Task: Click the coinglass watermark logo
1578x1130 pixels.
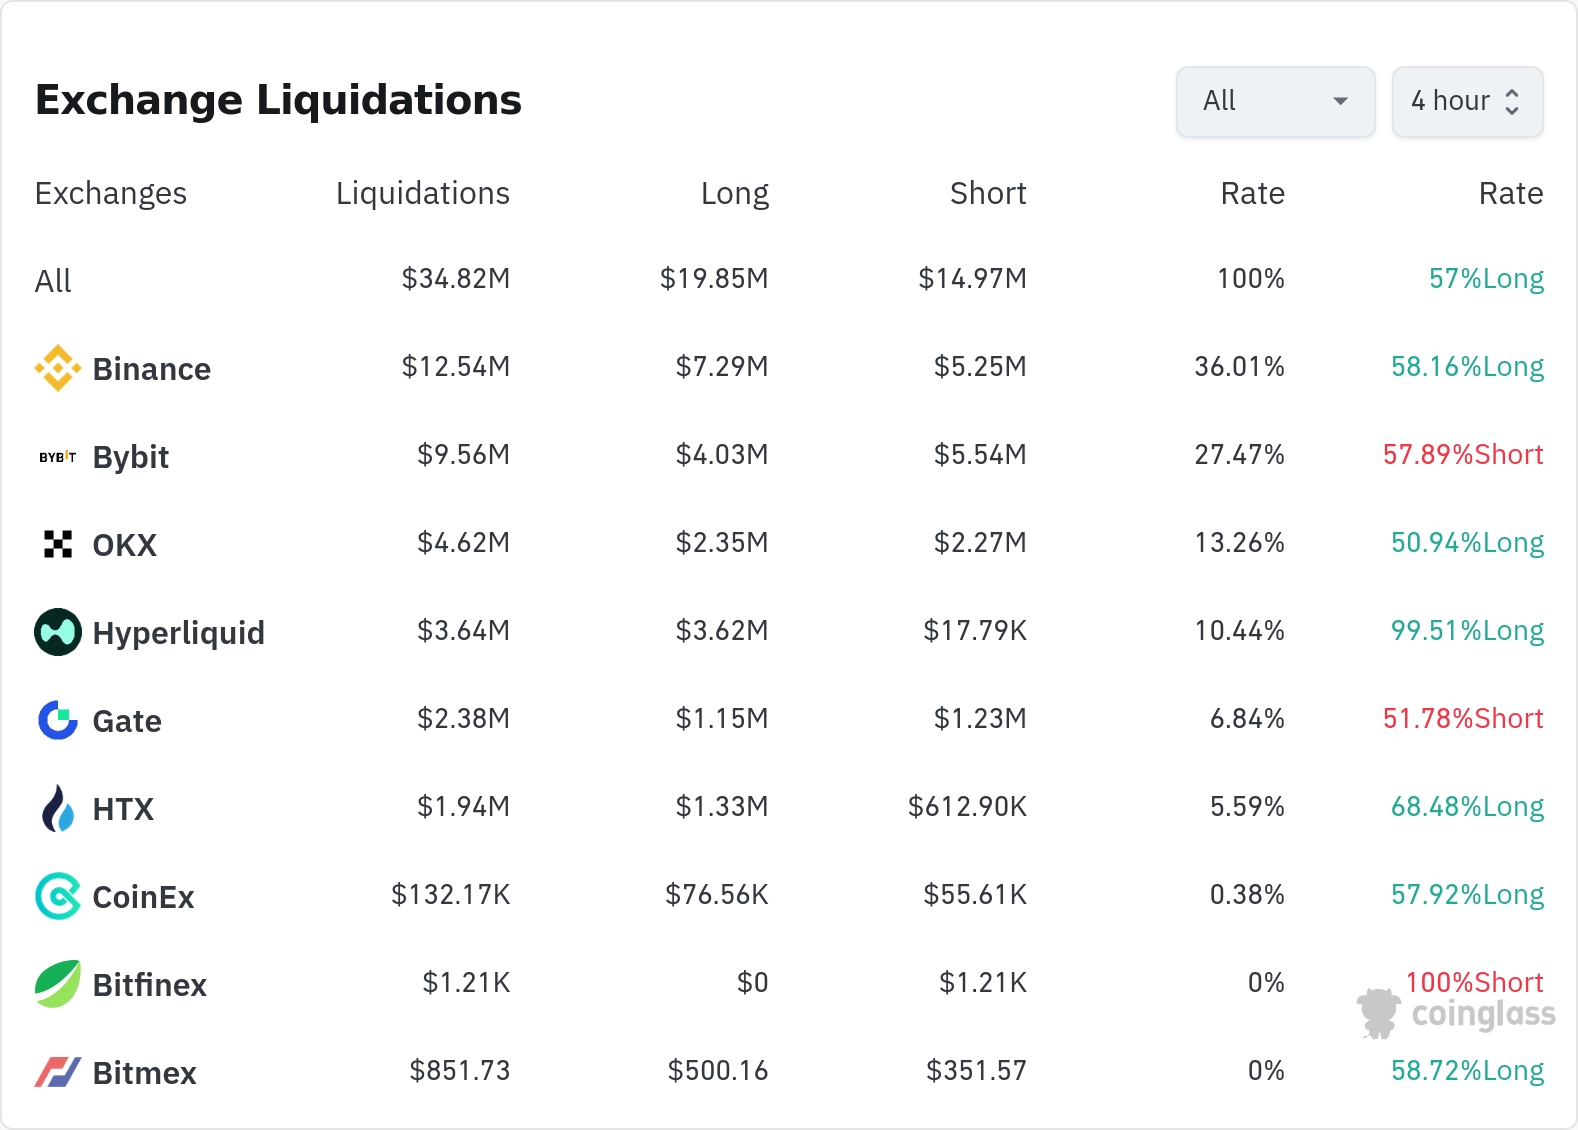Action: pos(1456,1013)
